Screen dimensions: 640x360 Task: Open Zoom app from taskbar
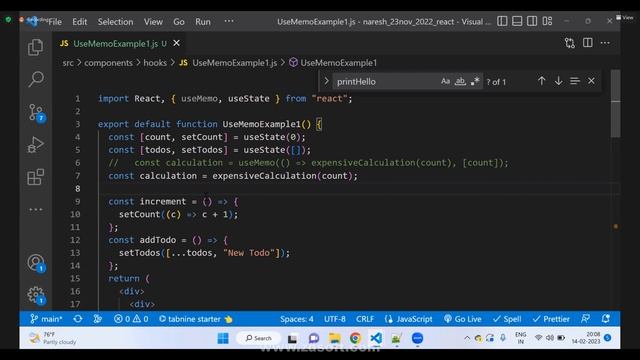[x=417, y=338]
